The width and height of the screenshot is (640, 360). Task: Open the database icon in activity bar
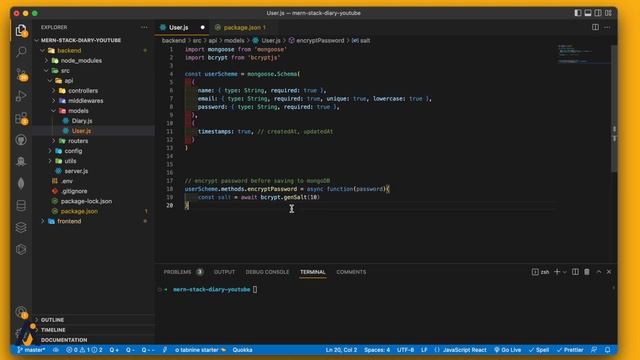(x=21, y=205)
